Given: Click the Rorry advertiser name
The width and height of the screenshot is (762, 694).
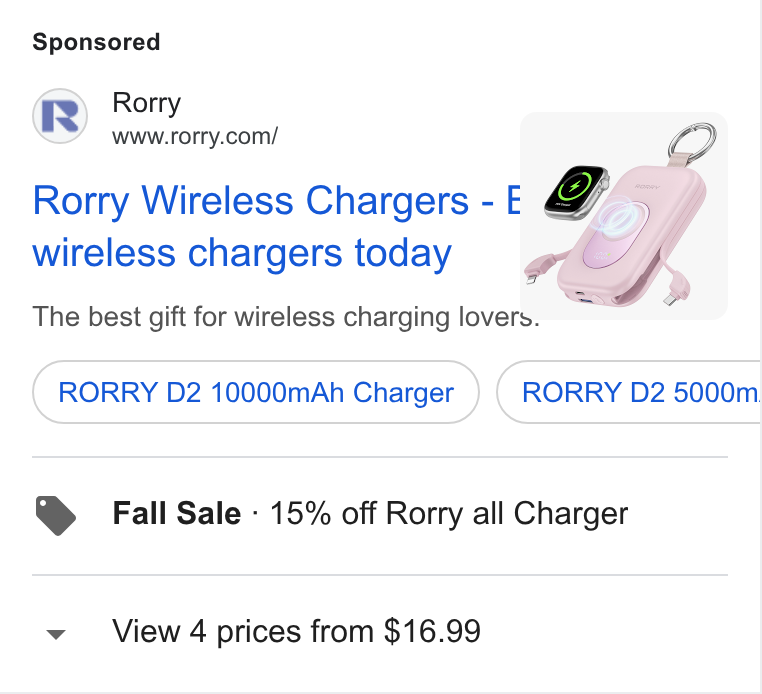Looking at the screenshot, I should [146, 103].
